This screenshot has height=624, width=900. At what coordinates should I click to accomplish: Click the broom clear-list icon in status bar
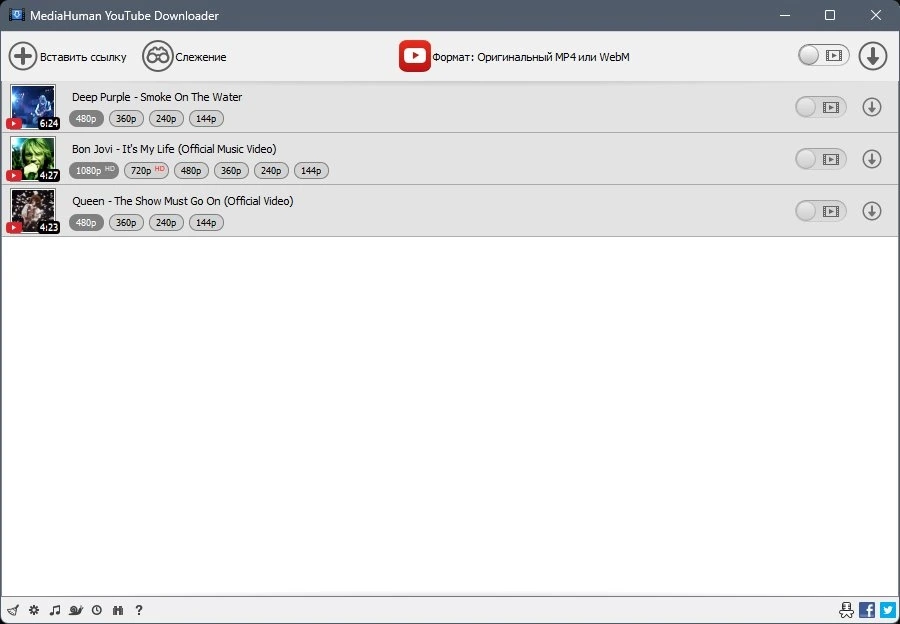(13, 610)
